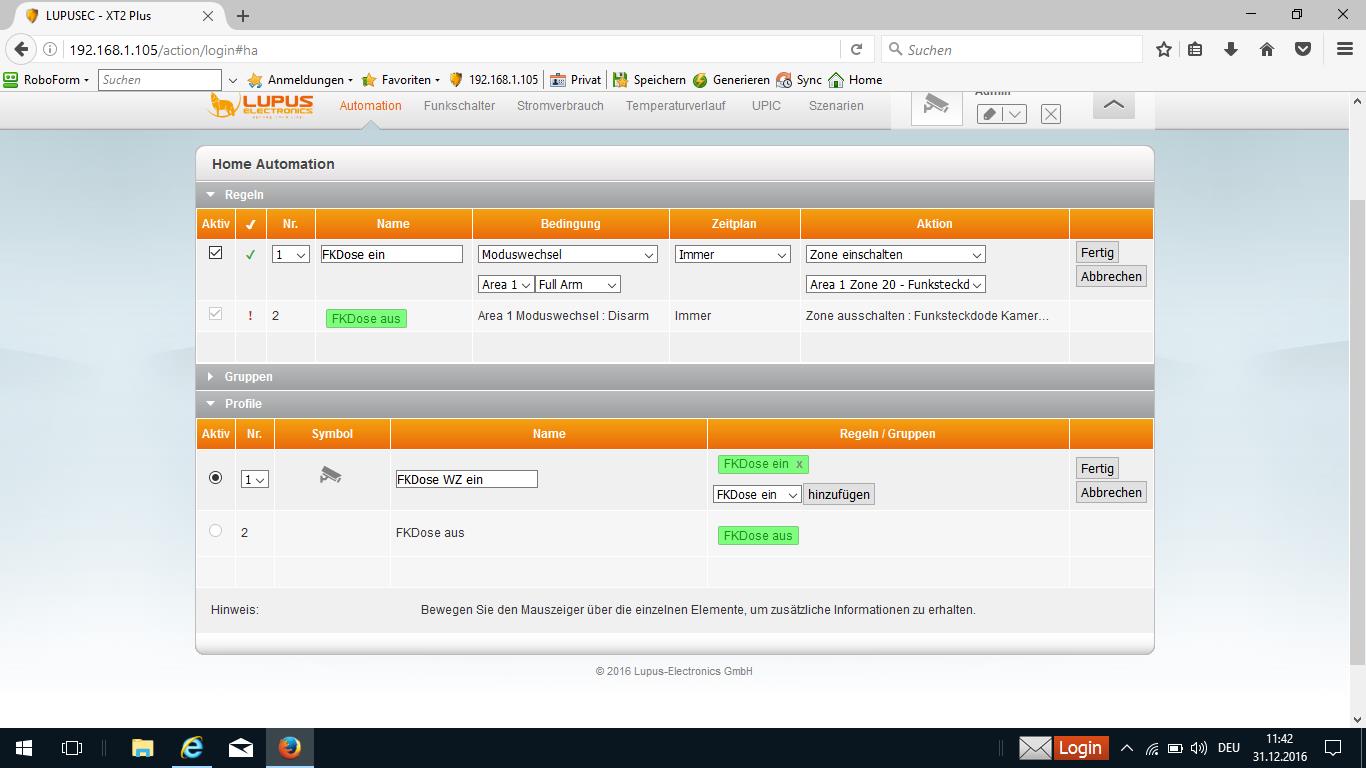Click the FKDose WZ ein name field

tap(466, 479)
